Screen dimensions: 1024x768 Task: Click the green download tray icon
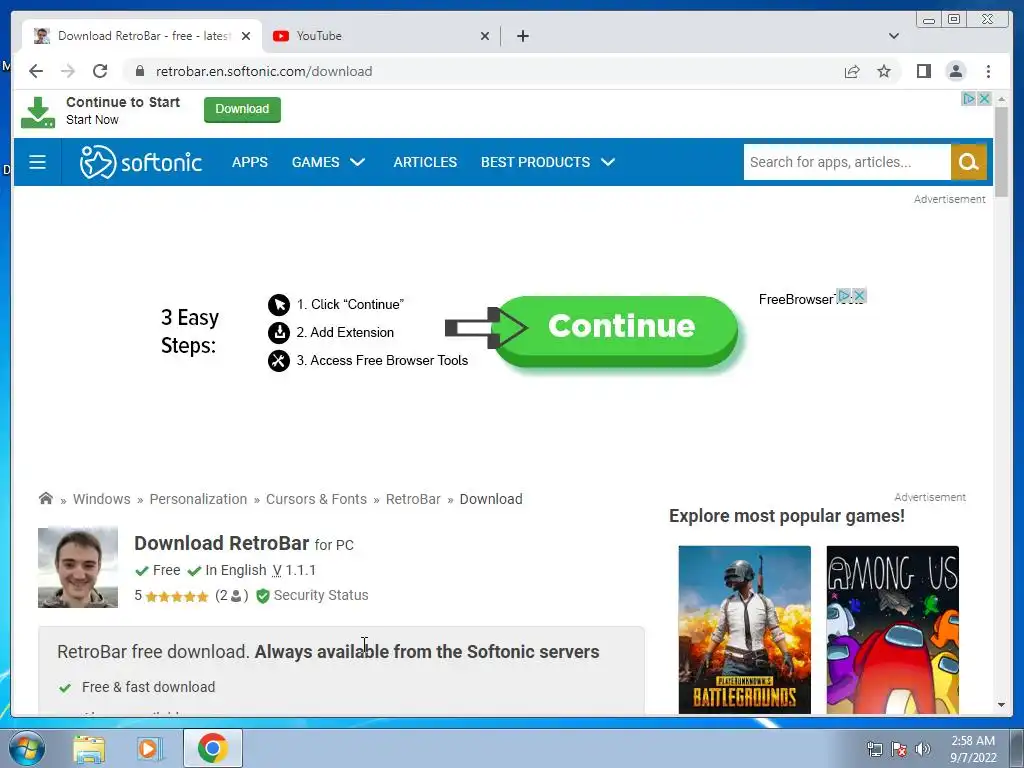[x=38, y=112]
